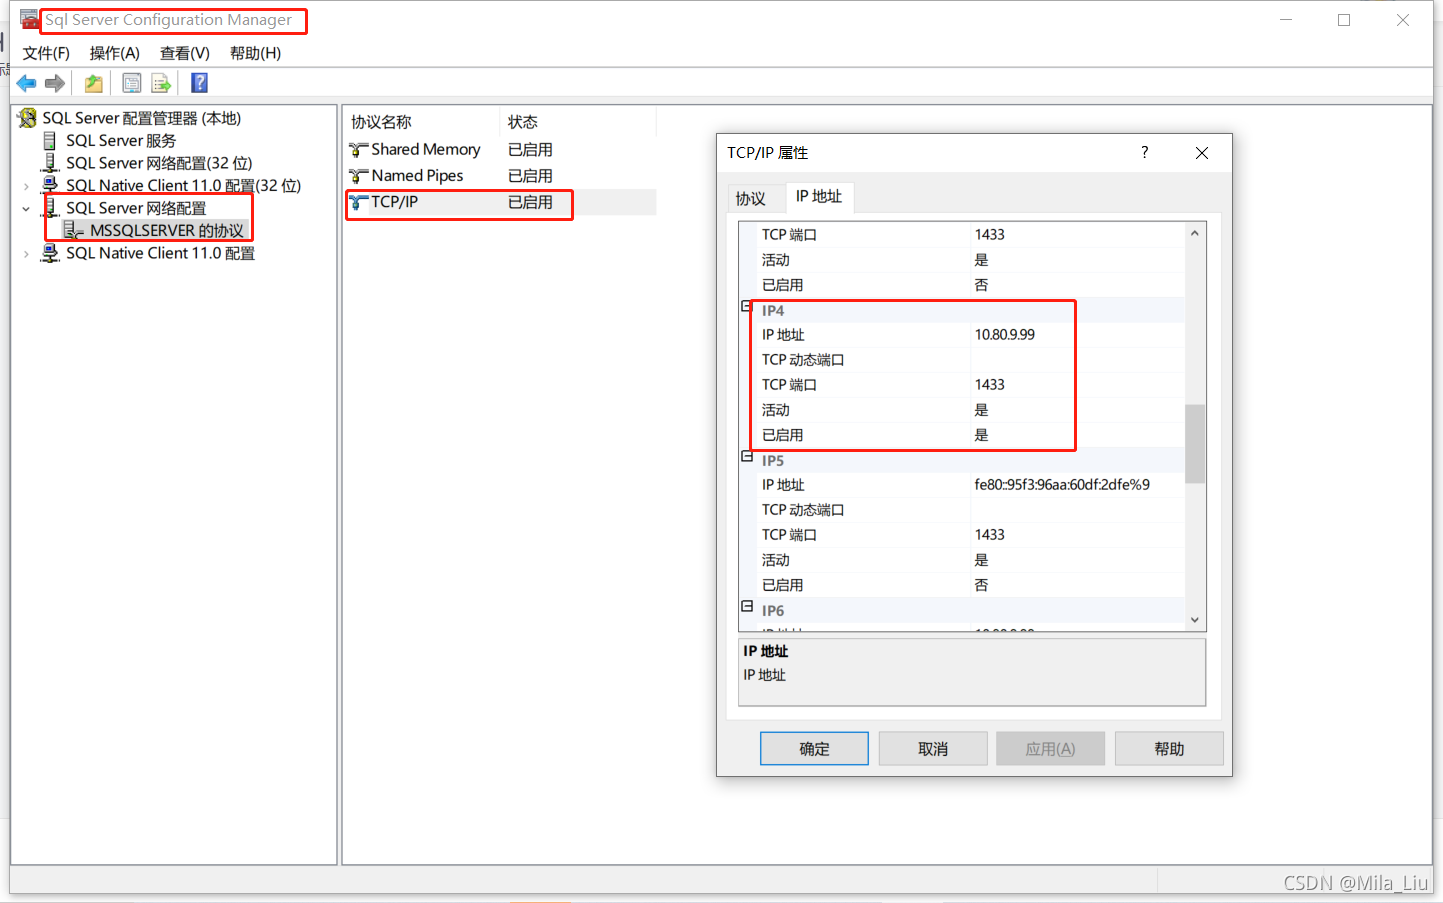
Task: Click the property list scrollbar thumb
Action: click(x=1195, y=444)
